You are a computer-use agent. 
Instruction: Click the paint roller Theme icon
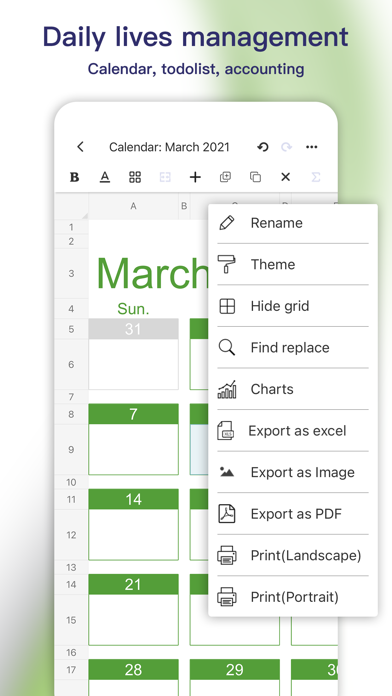click(227, 265)
